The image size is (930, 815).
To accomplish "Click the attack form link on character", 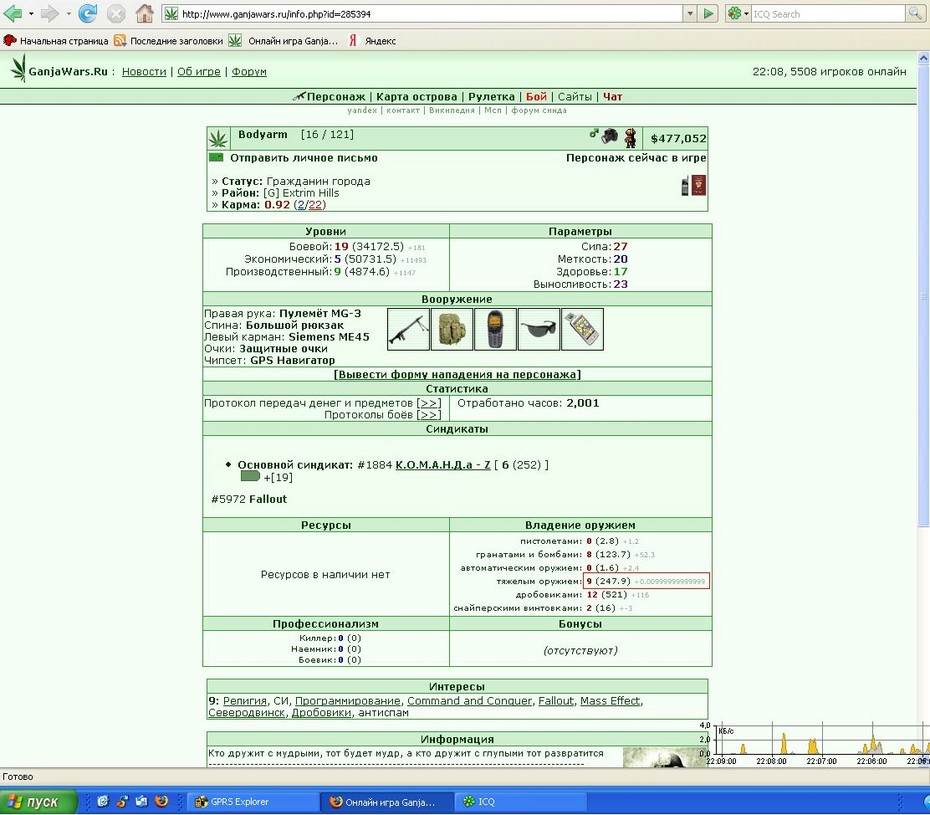I will coord(457,375).
